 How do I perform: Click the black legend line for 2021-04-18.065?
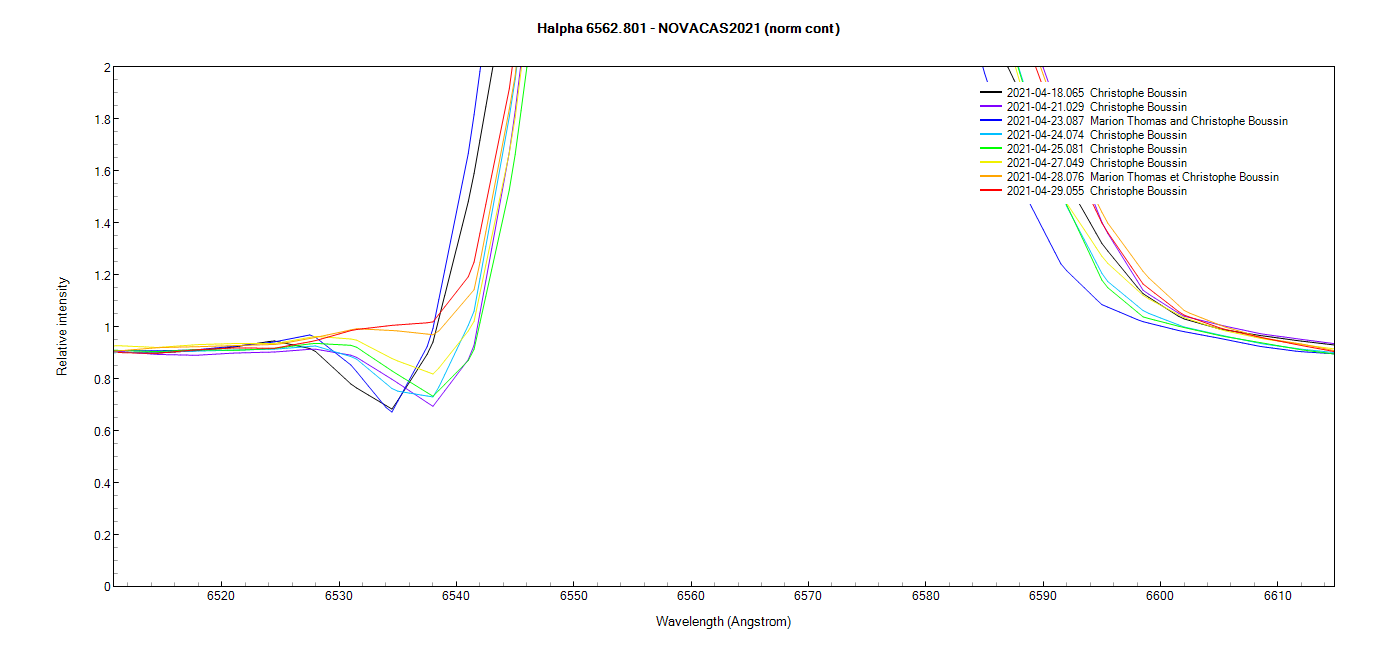tap(990, 93)
